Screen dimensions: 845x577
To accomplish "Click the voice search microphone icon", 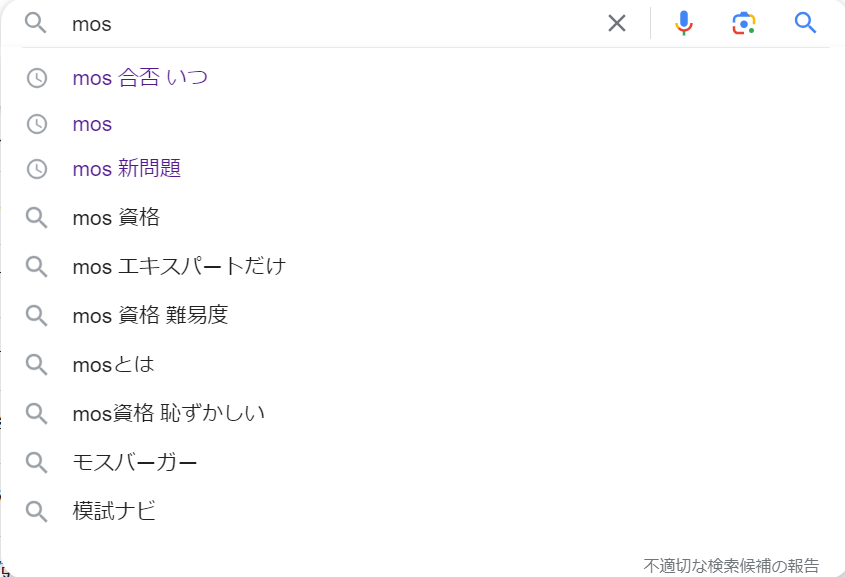I will [x=683, y=23].
